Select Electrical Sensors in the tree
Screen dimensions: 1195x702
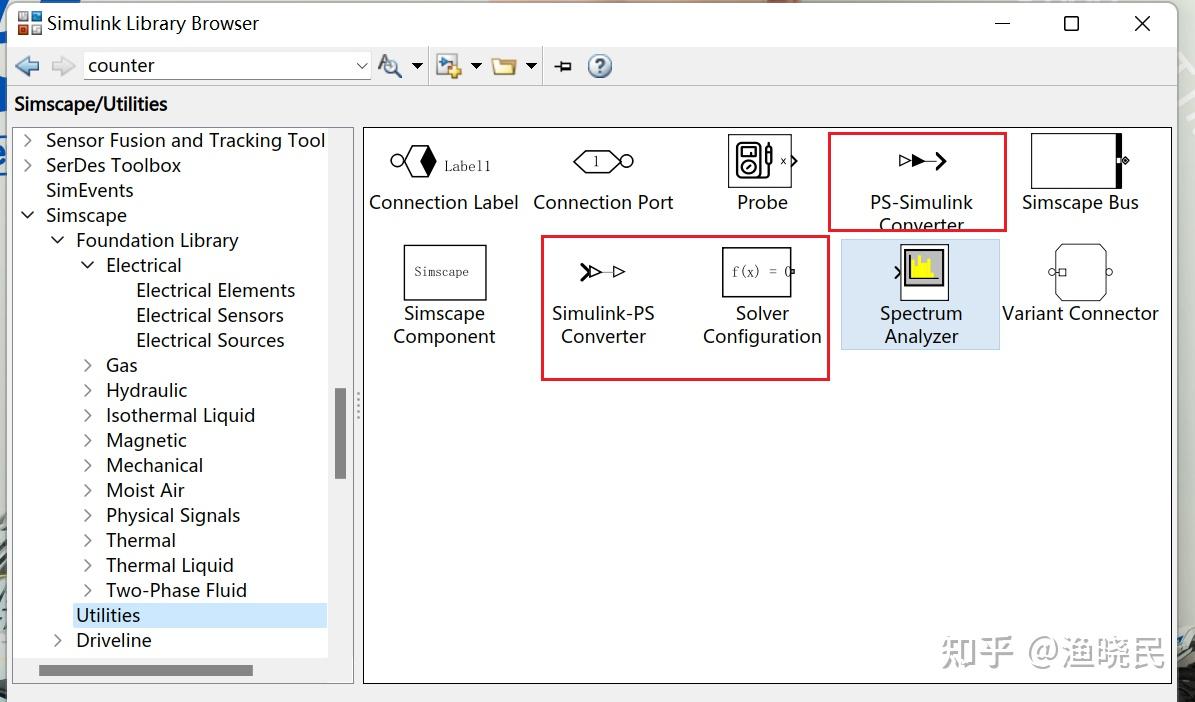point(210,315)
